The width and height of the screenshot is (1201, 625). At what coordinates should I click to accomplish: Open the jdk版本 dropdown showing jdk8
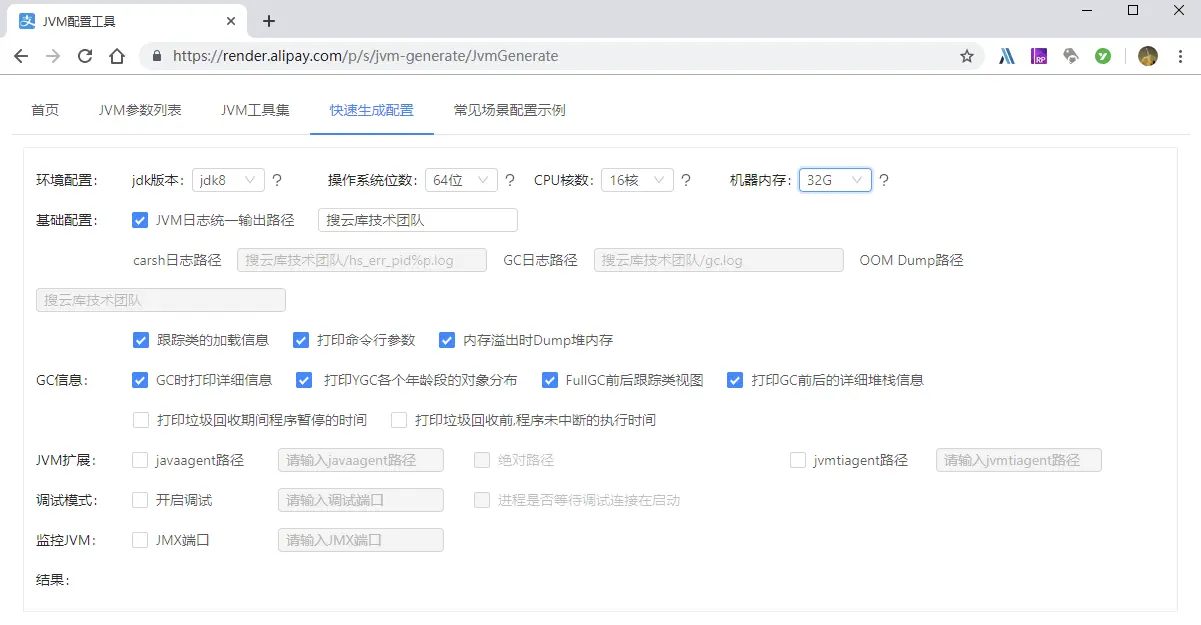pos(228,180)
